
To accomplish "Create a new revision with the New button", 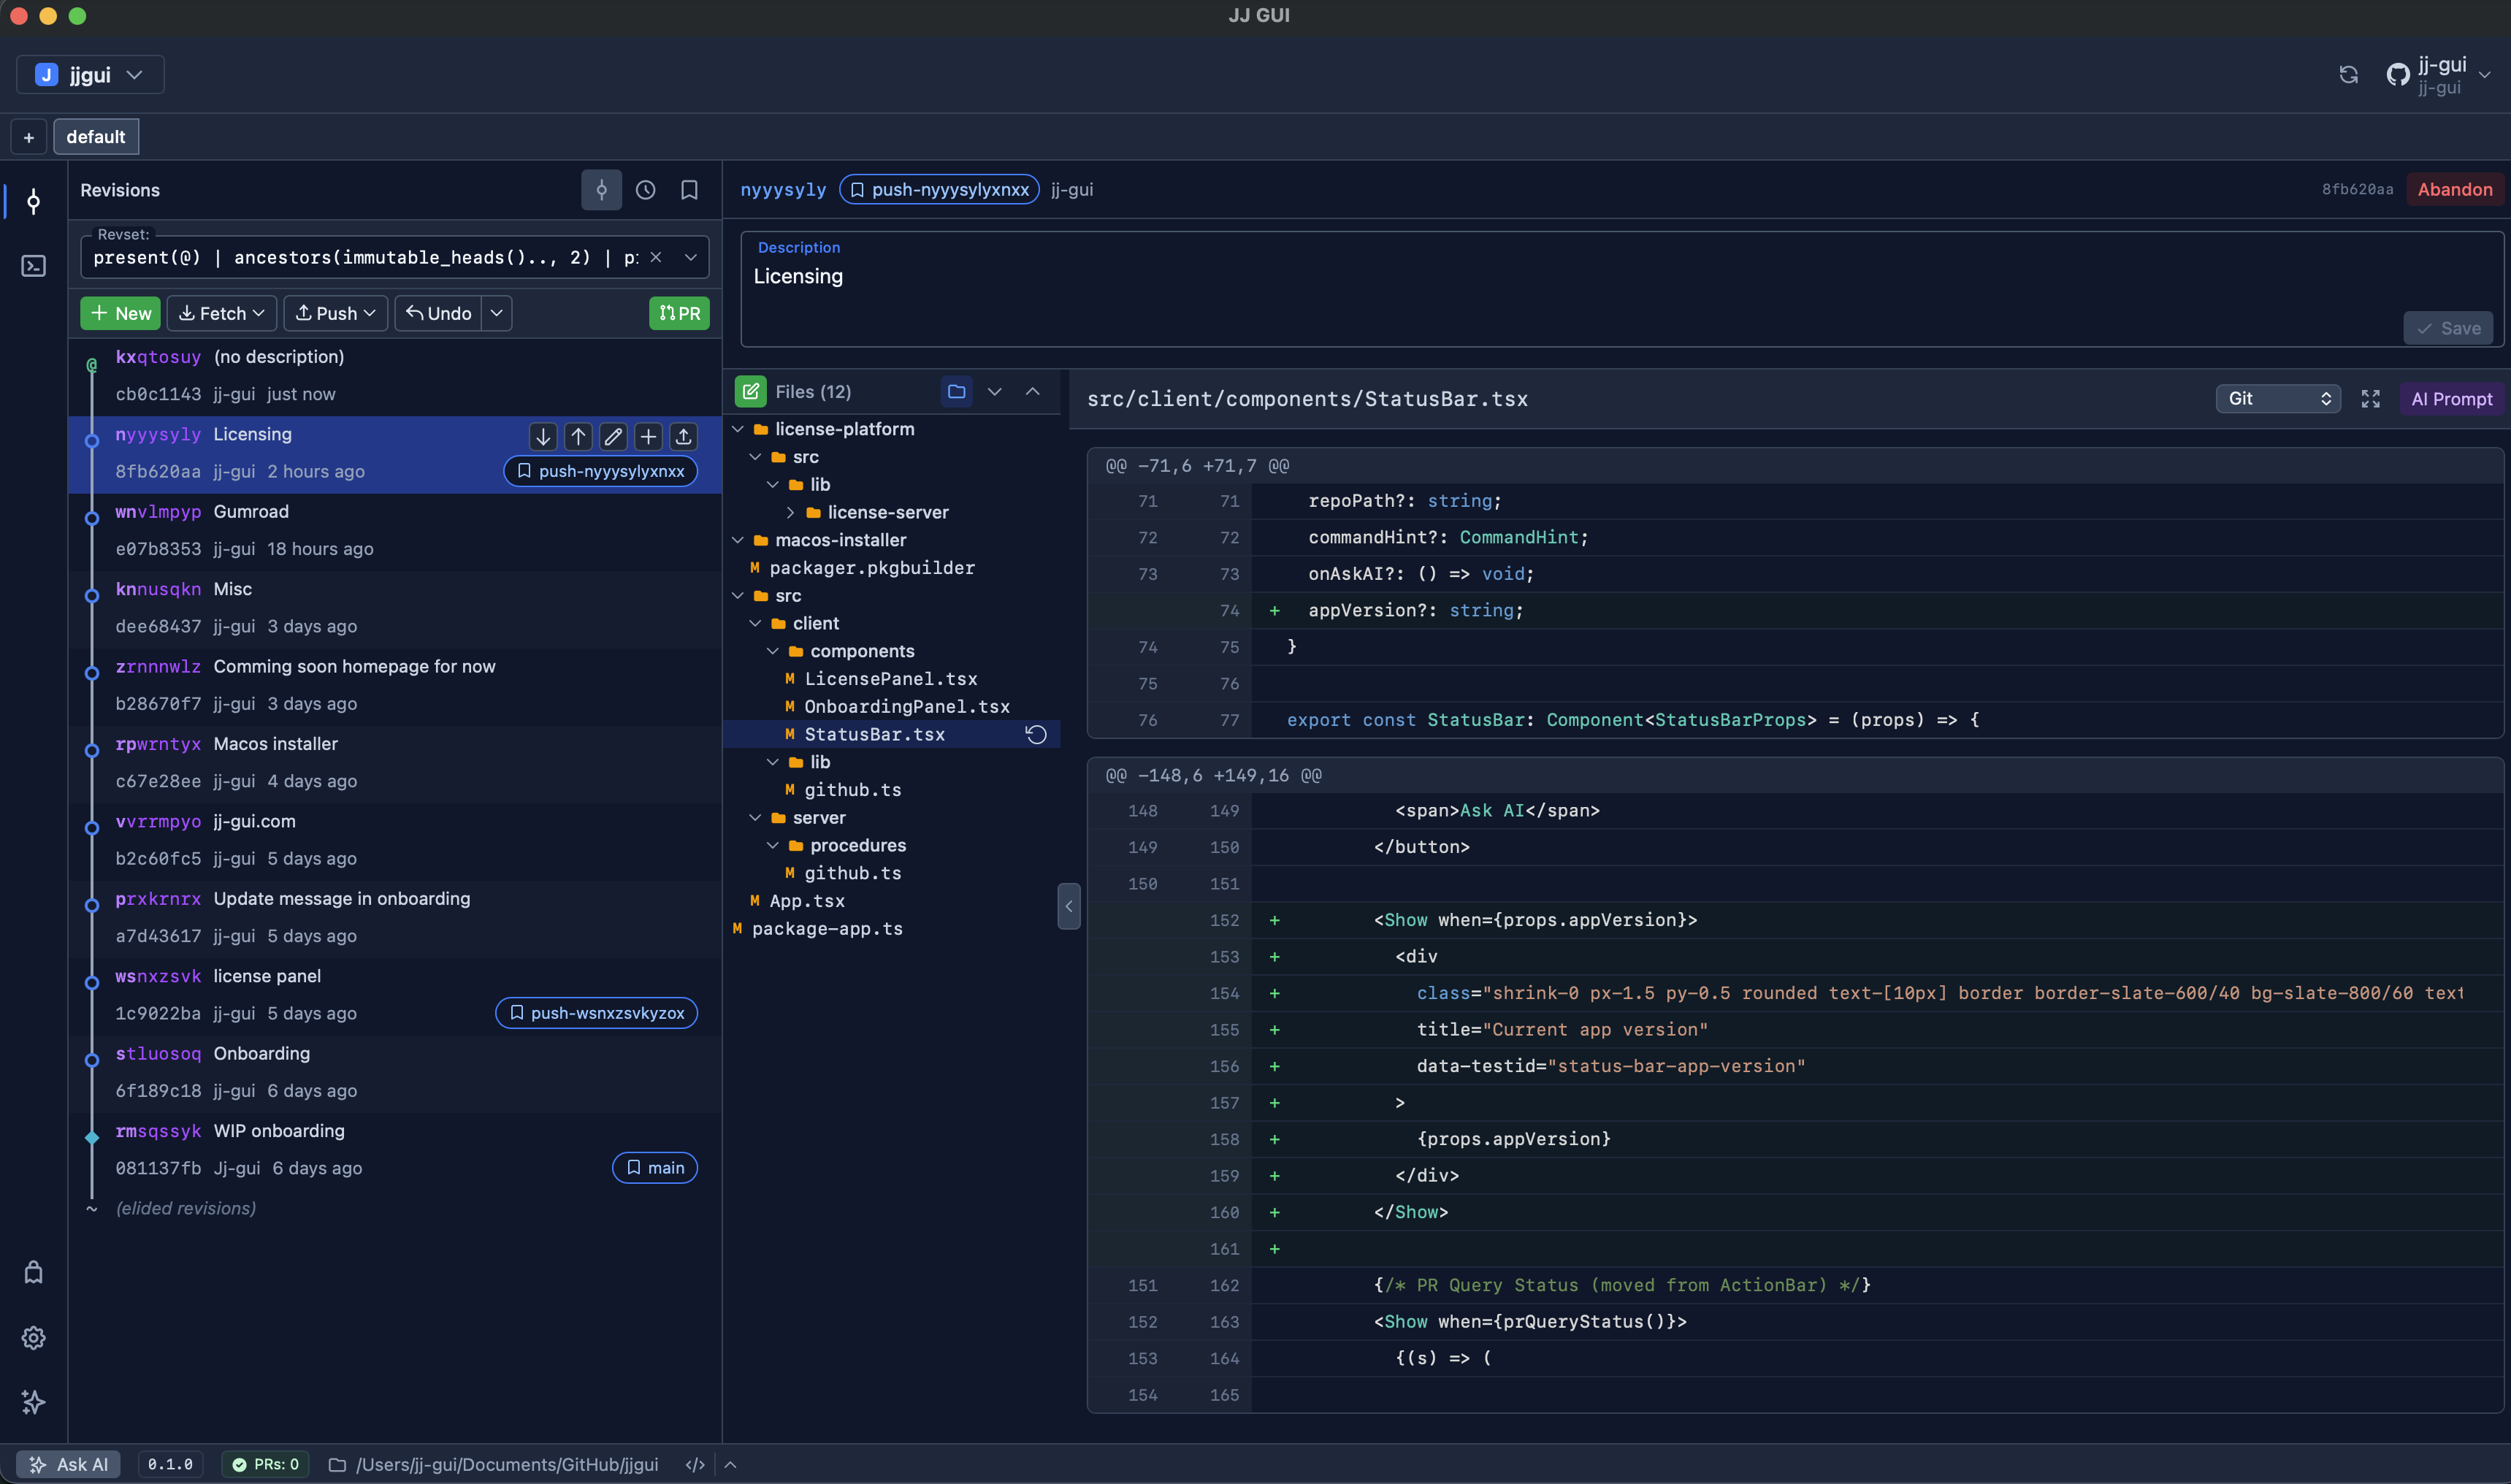I will pyautogui.click(x=120, y=313).
